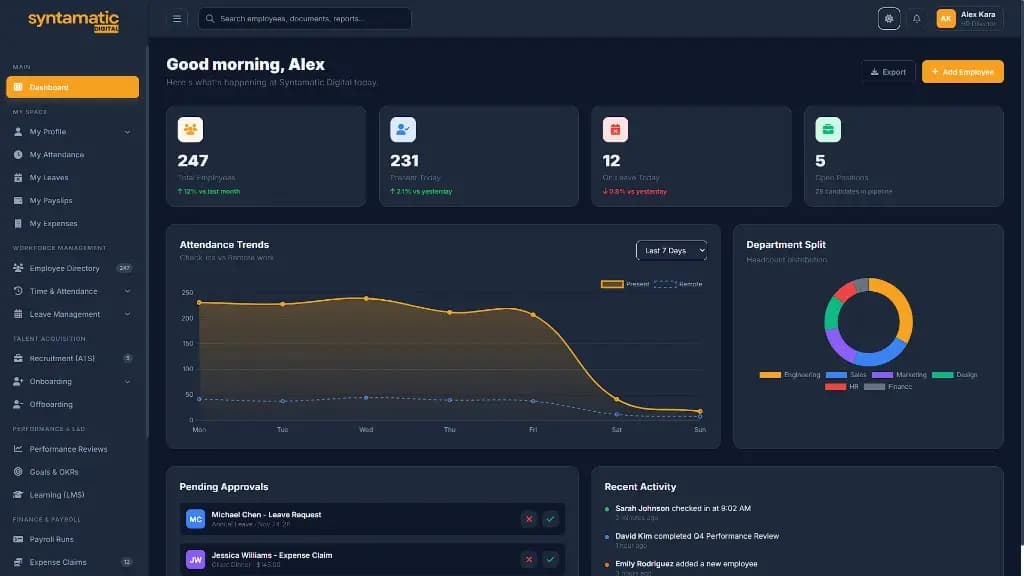Image resolution: width=1024 pixels, height=576 pixels.
Task: Approve Michael Chen's leave request
Action: click(x=551, y=519)
